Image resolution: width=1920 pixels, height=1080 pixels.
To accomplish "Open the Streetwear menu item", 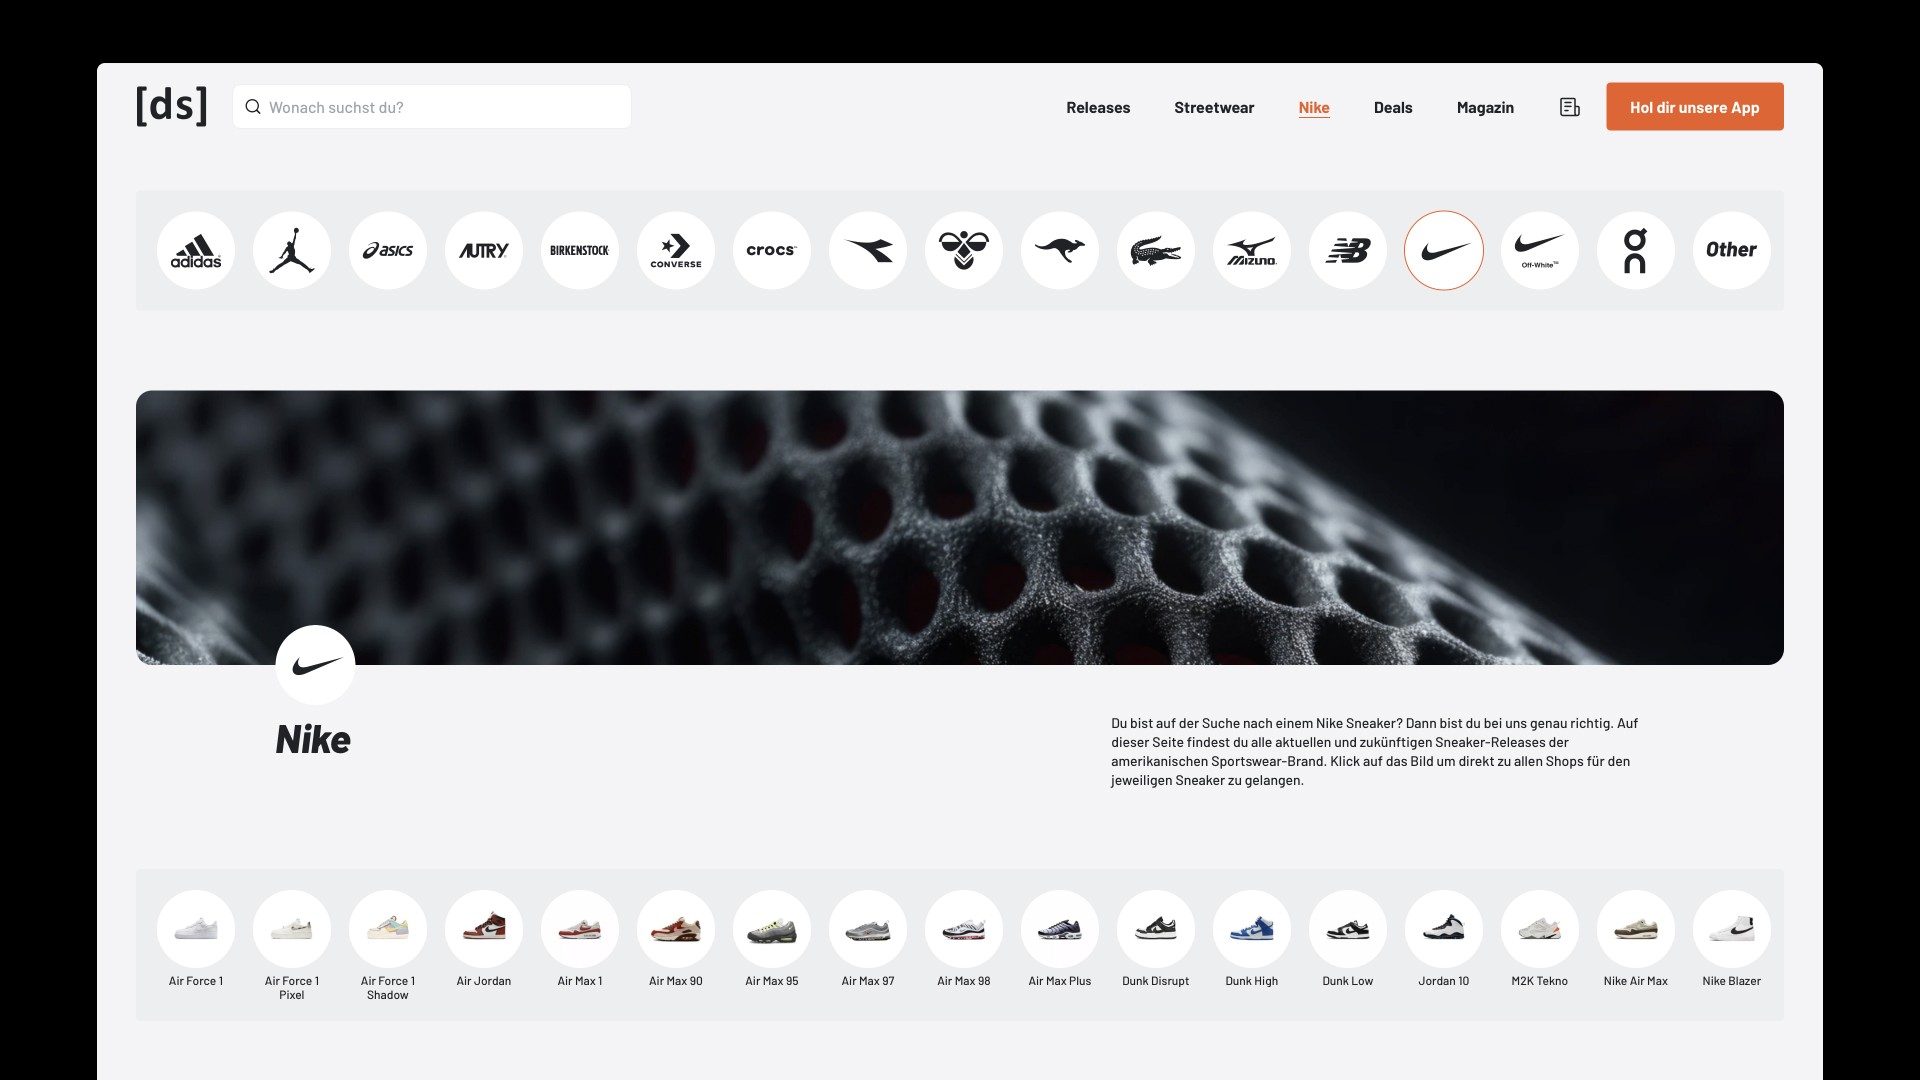I will 1214,107.
